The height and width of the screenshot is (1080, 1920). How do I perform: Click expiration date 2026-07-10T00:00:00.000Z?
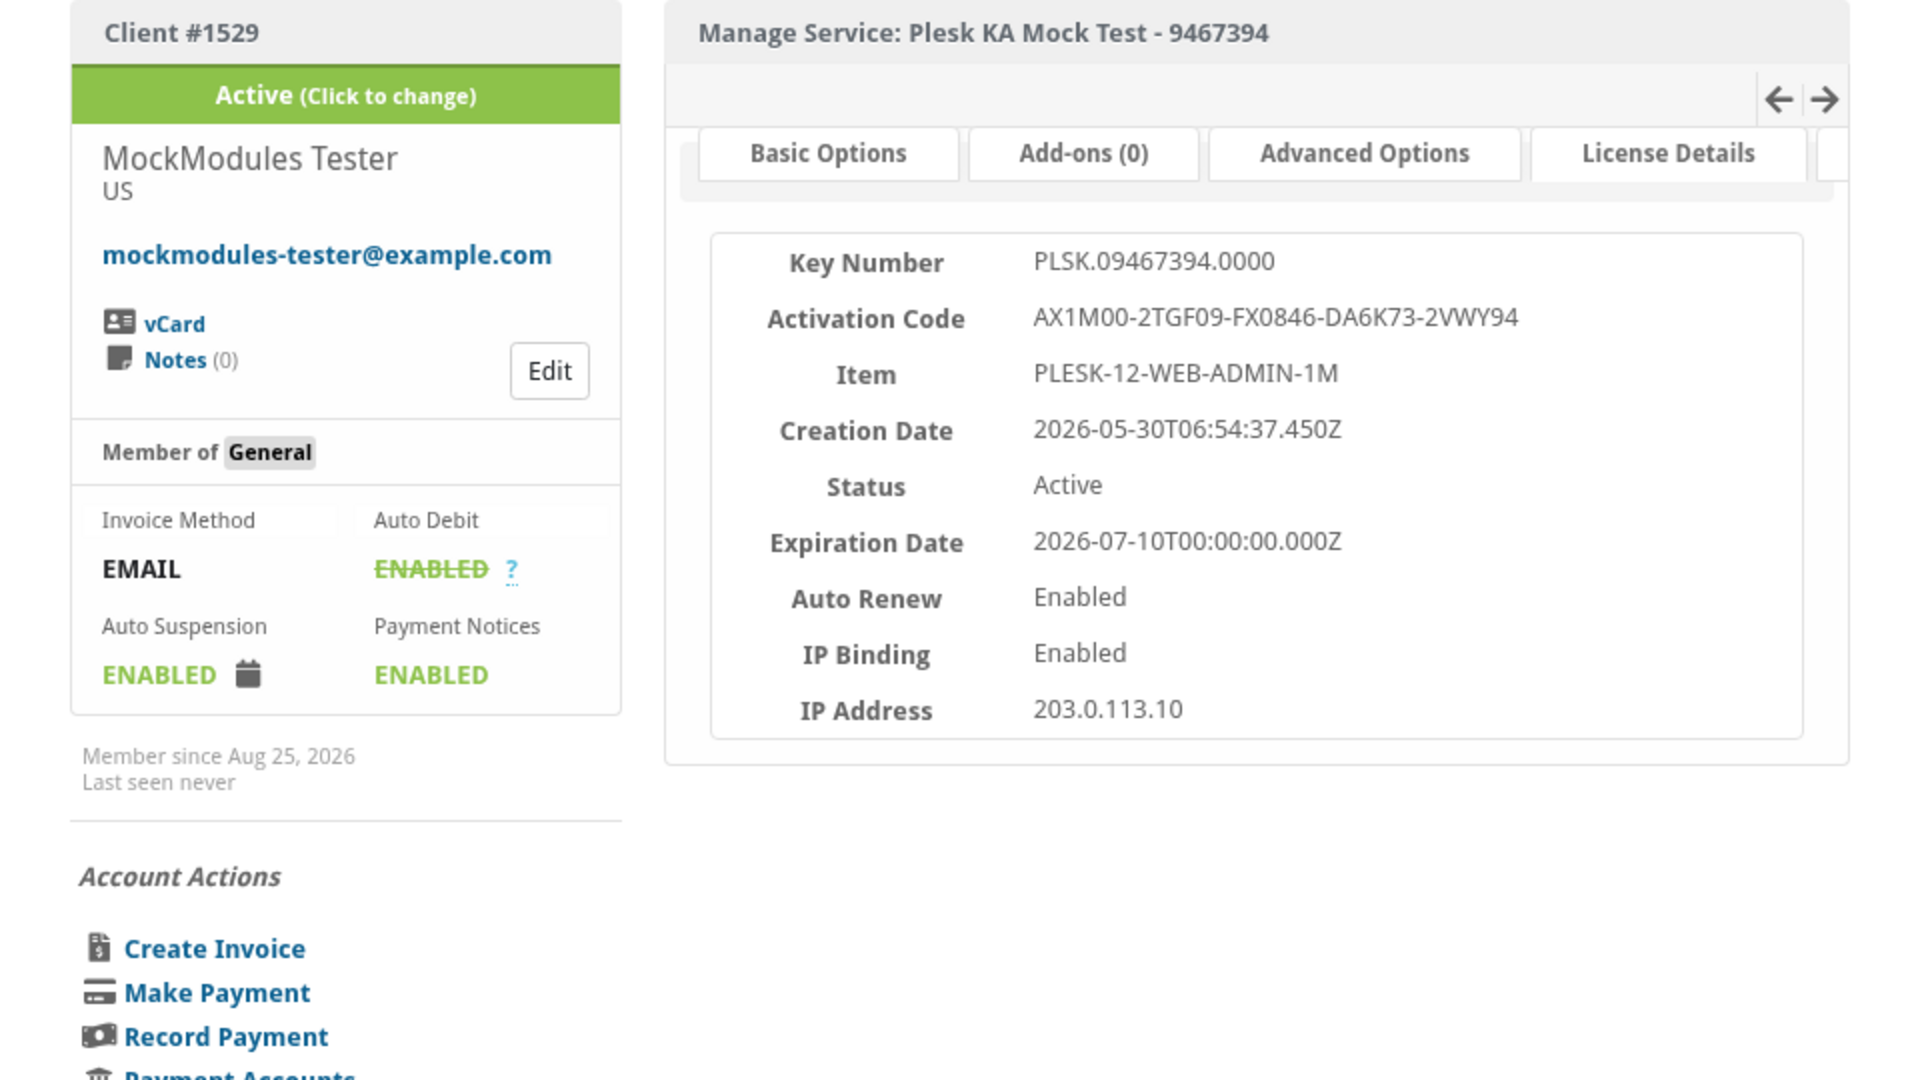1187,541
